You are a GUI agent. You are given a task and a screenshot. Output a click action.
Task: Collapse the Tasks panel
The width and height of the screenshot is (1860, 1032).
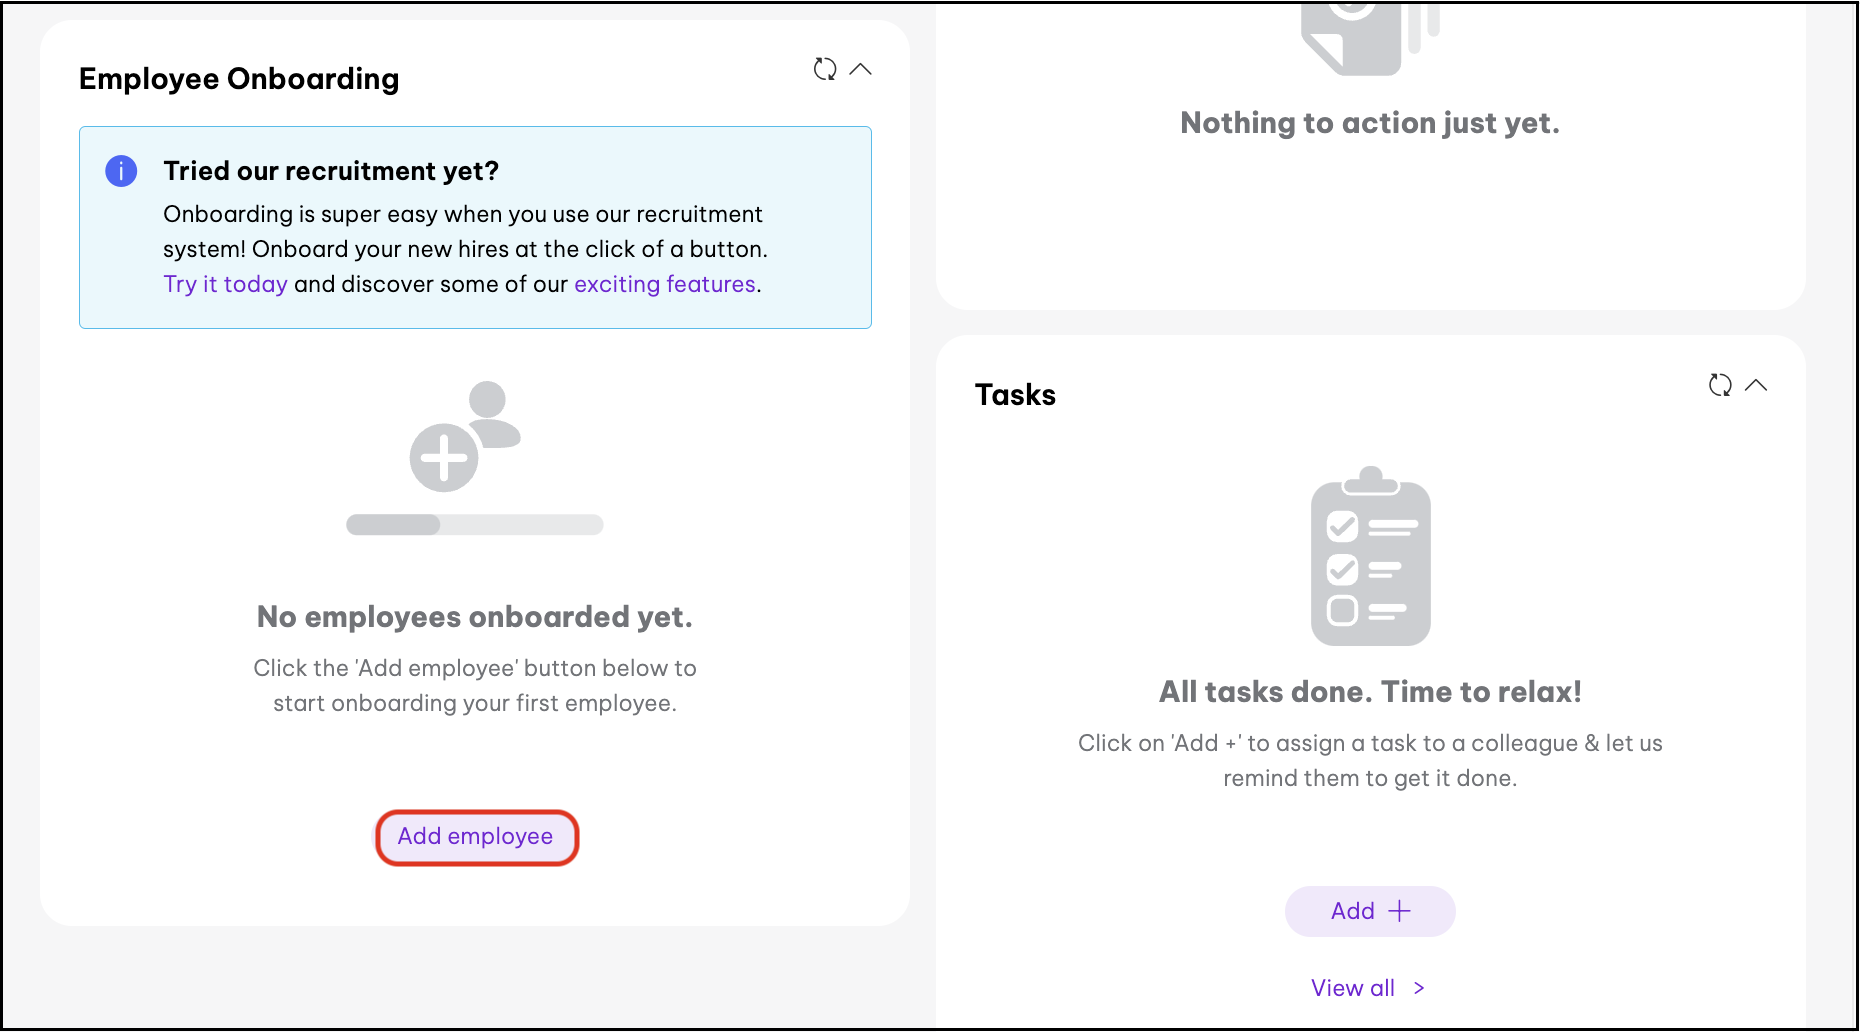point(1756,385)
